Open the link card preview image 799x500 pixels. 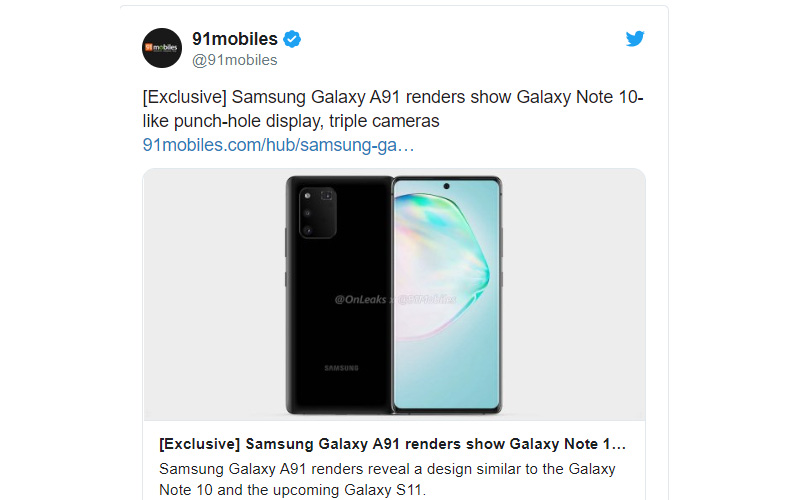tap(394, 295)
